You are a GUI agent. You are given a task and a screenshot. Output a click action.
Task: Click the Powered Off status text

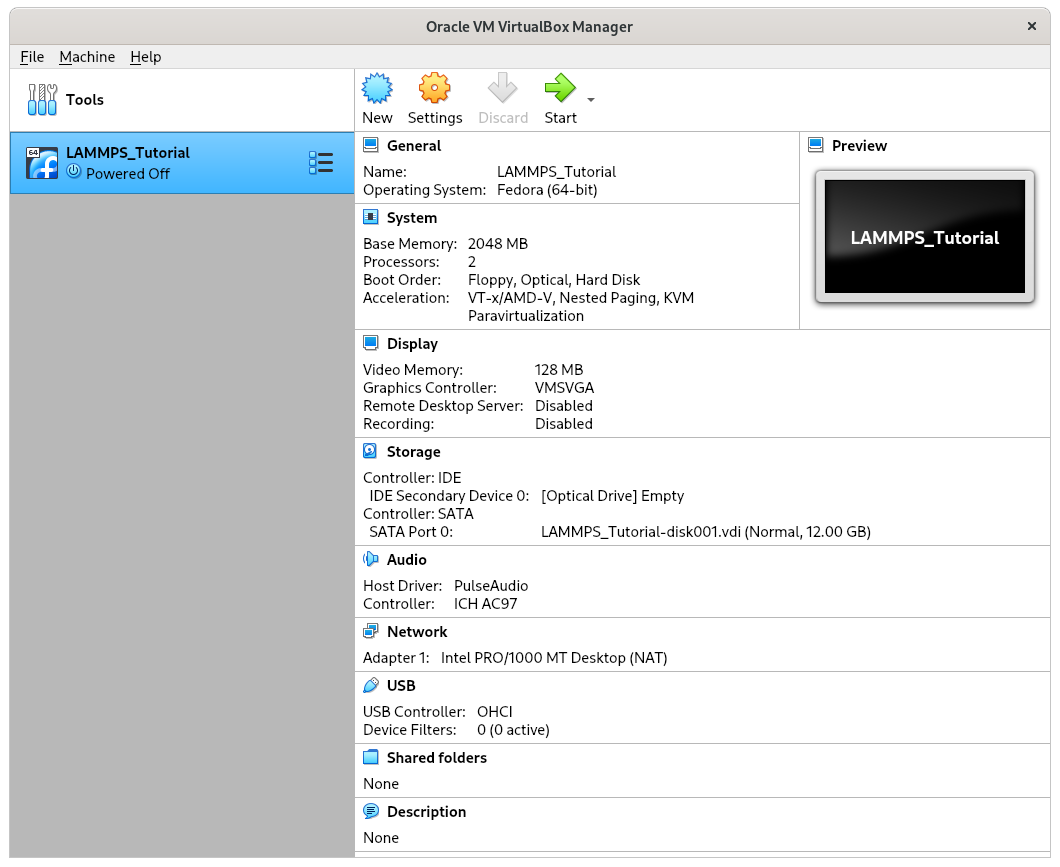click(128, 174)
